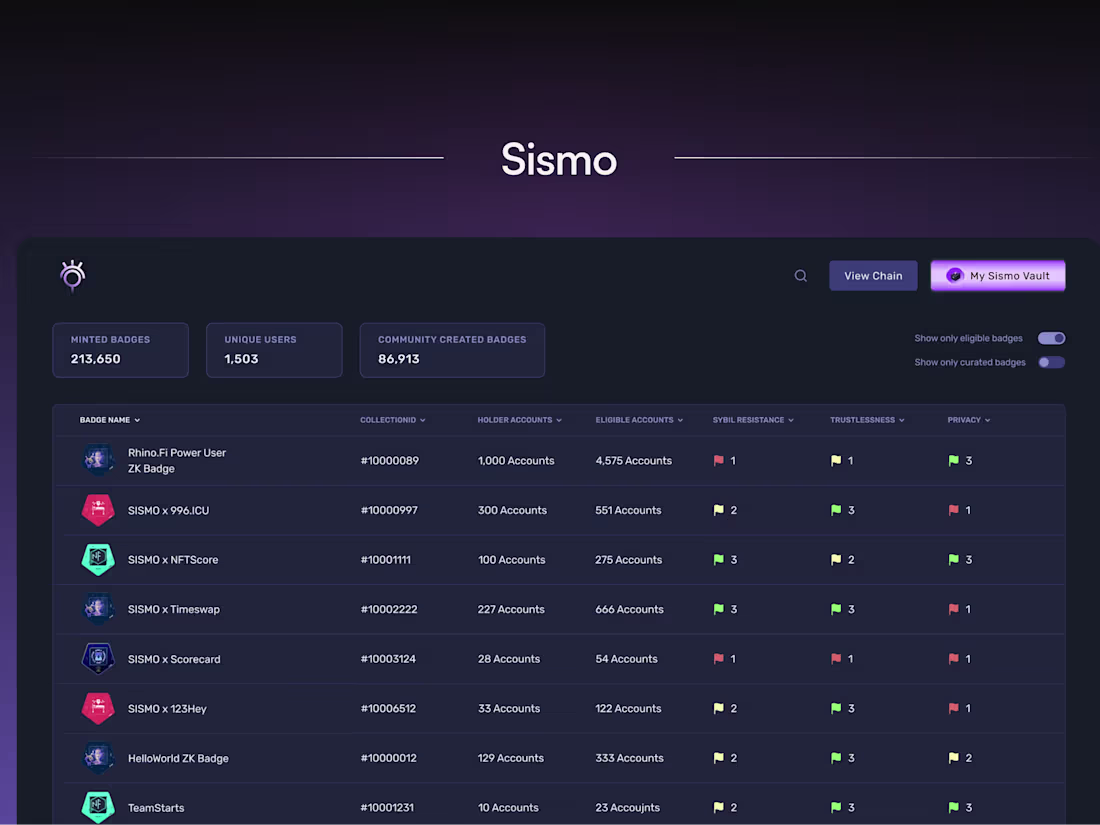Image resolution: width=1100 pixels, height=825 pixels.
Task: Open search with the magnifier icon
Action: 800,275
